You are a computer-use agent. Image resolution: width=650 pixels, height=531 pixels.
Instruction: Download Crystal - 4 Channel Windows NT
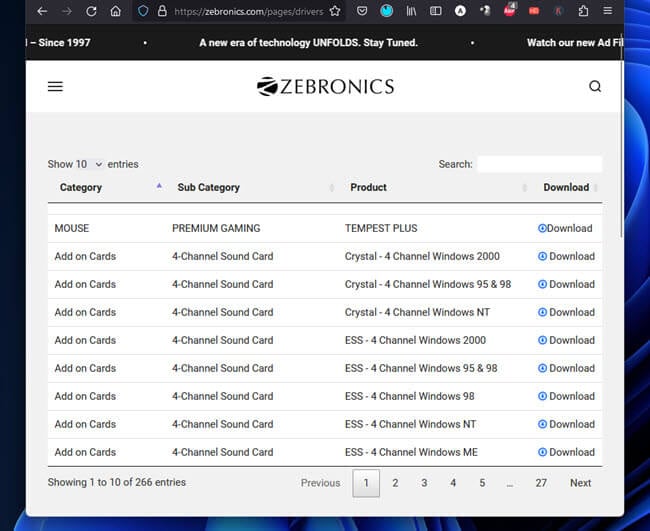566,312
